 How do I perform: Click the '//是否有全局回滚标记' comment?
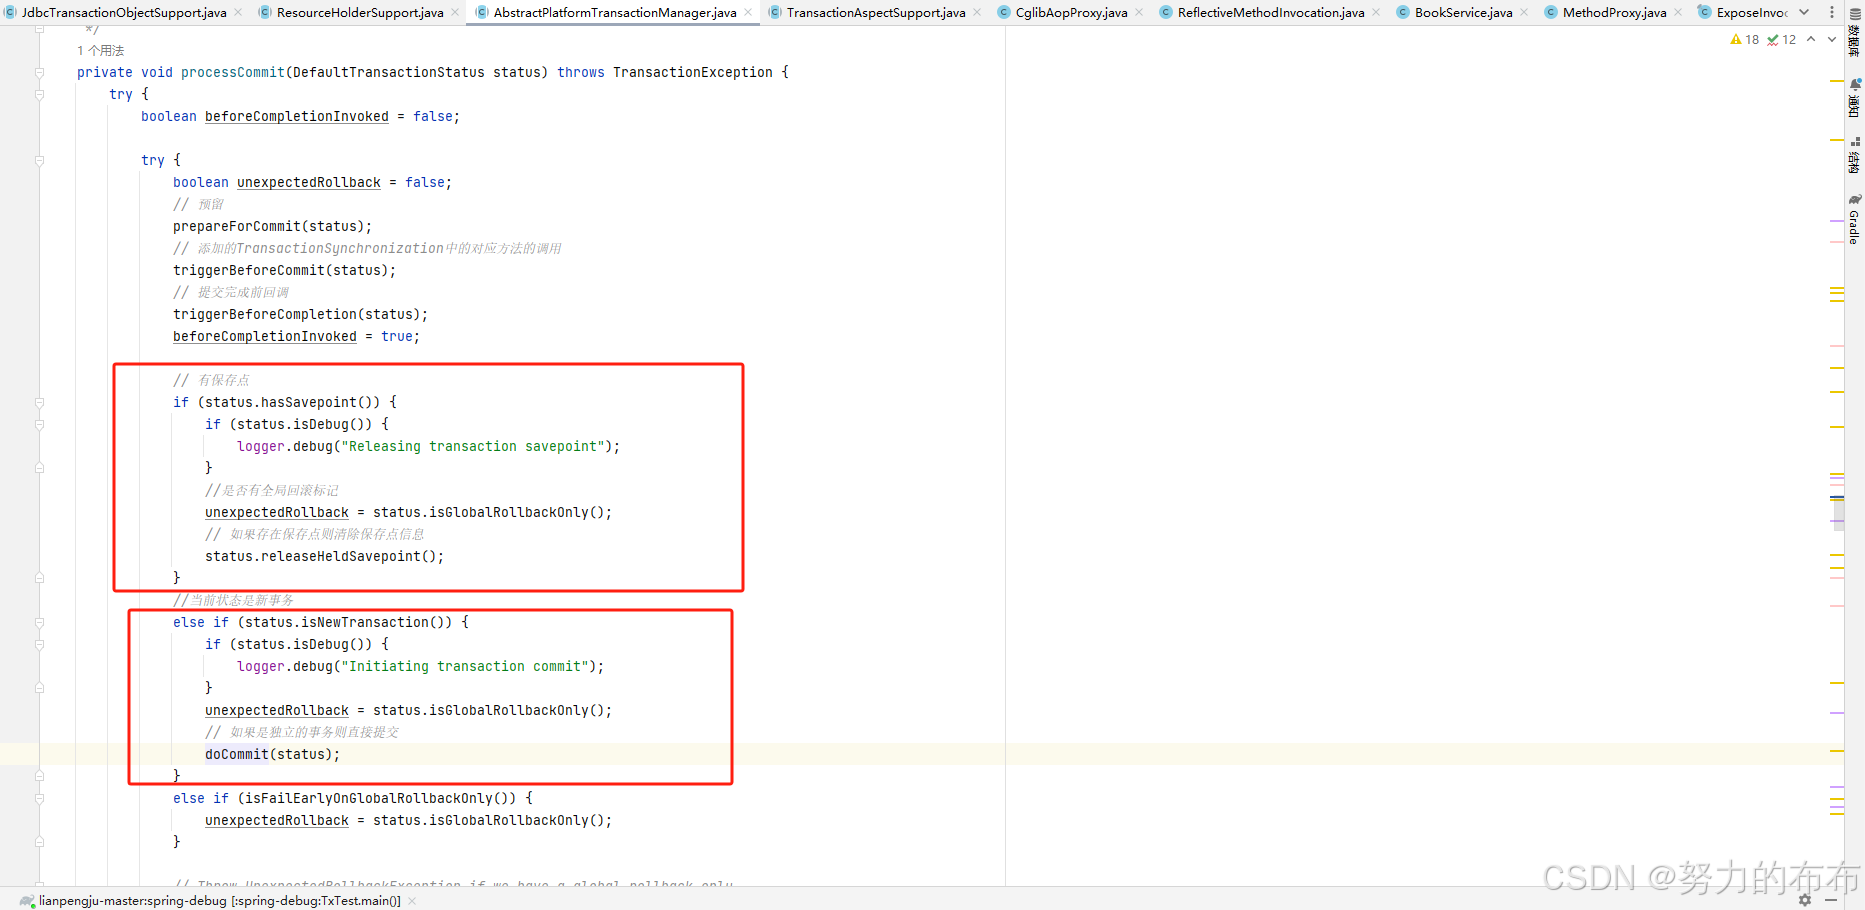click(x=272, y=490)
